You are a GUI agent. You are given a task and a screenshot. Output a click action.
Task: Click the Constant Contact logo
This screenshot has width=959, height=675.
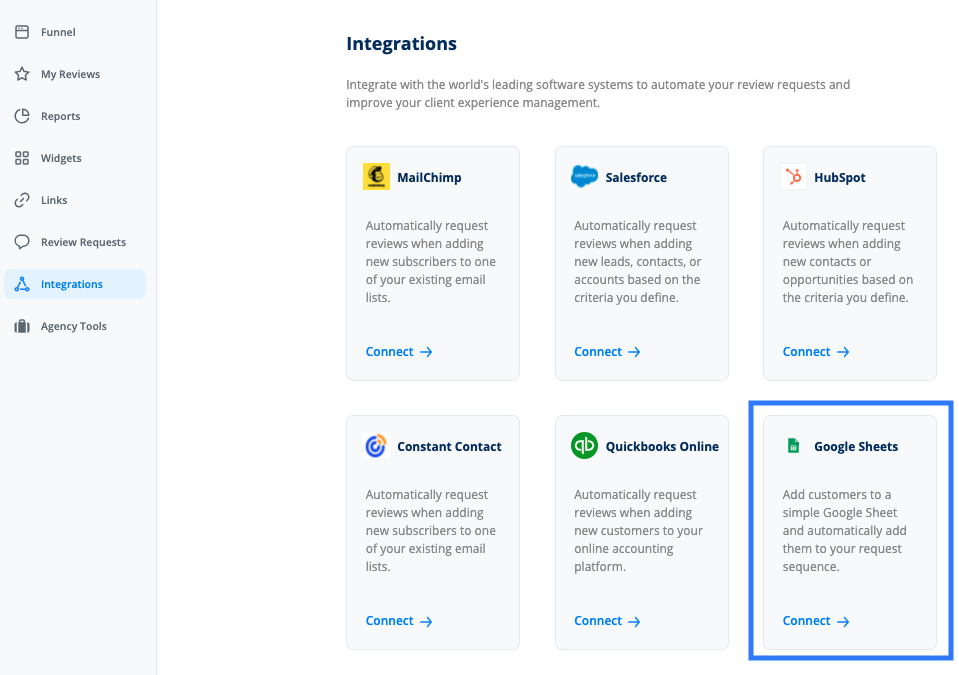[375, 445]
